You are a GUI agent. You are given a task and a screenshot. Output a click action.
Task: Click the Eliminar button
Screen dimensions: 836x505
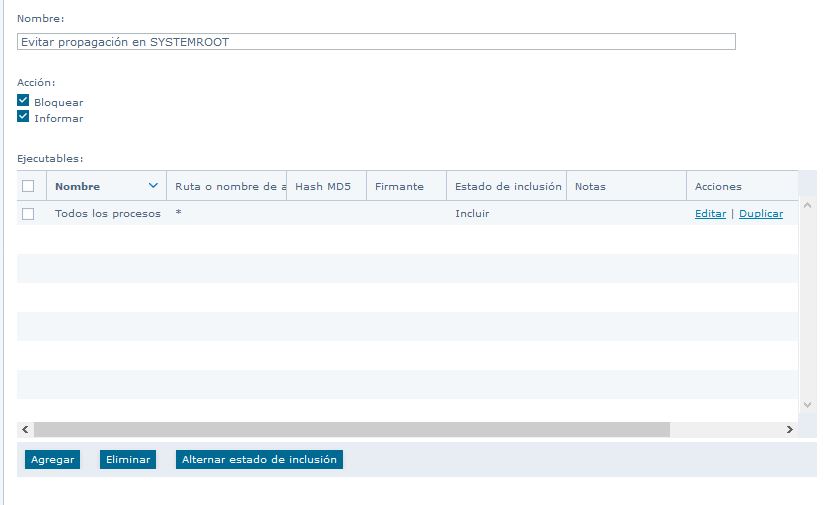128,459
